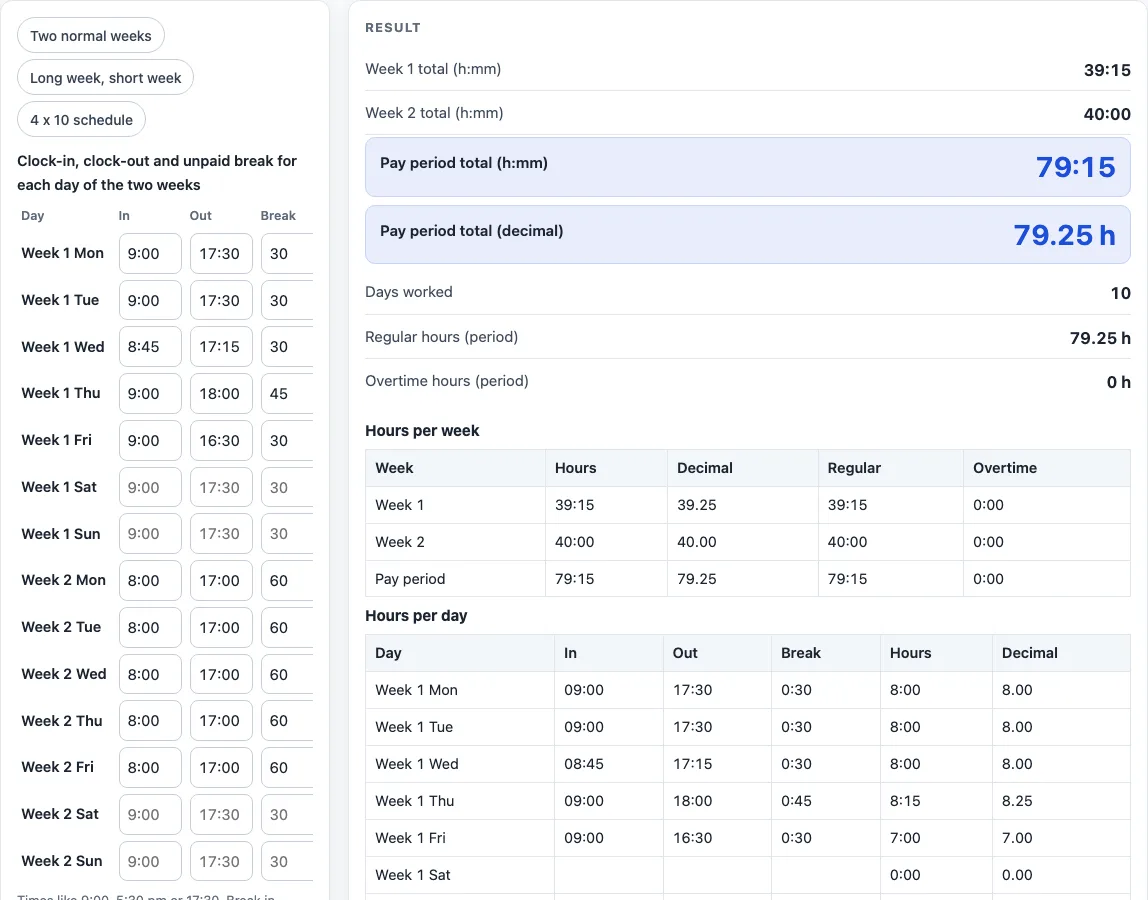Click 7.00 decimal for Week 1 Fri
1148x900 pixels.
click(1017, 838)
